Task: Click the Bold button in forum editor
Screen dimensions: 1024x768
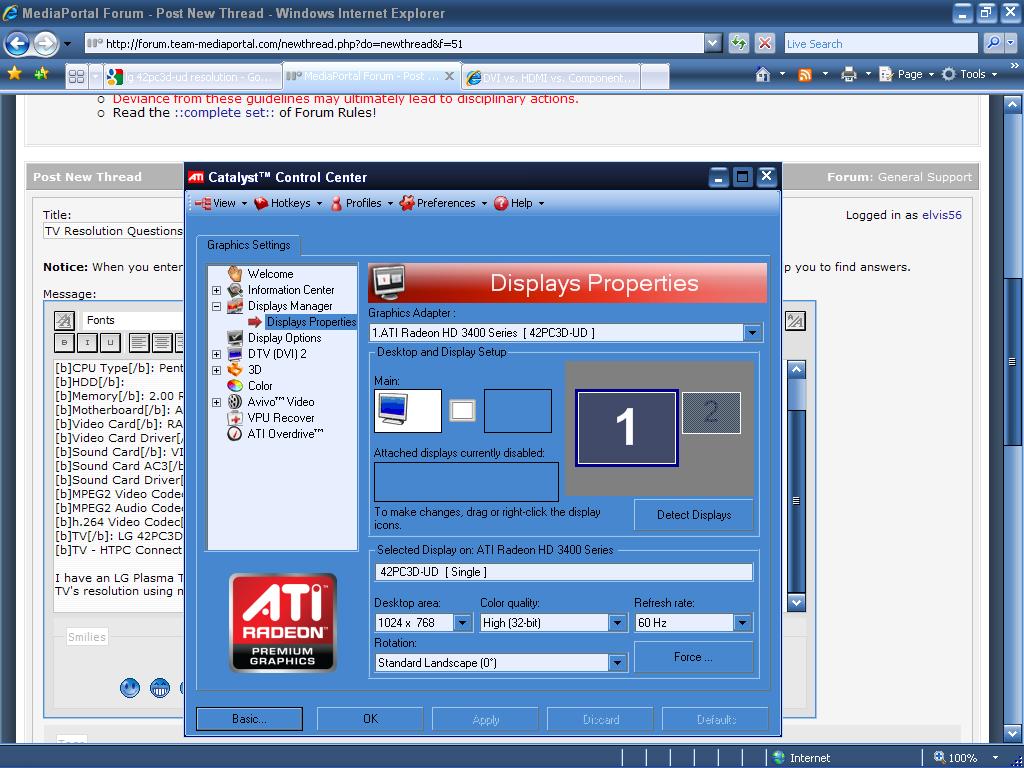Action: [64, 342]
